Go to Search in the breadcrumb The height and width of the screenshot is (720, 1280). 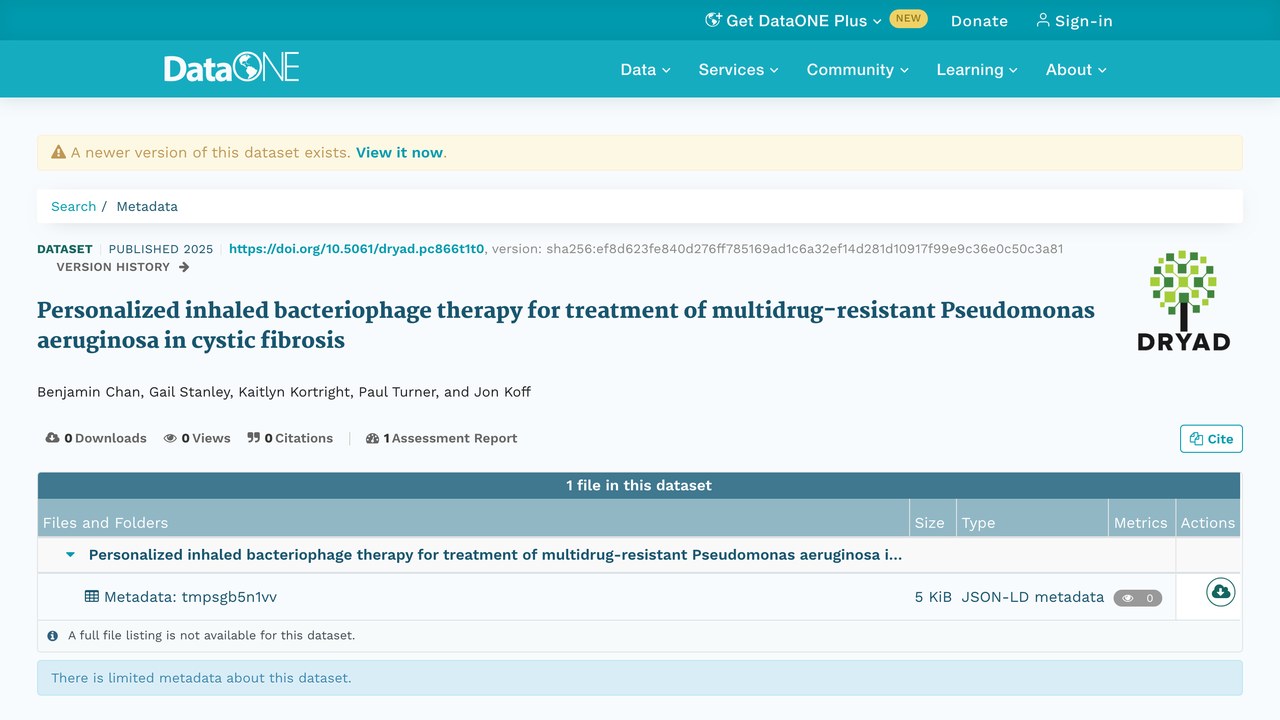pos(74,206)
